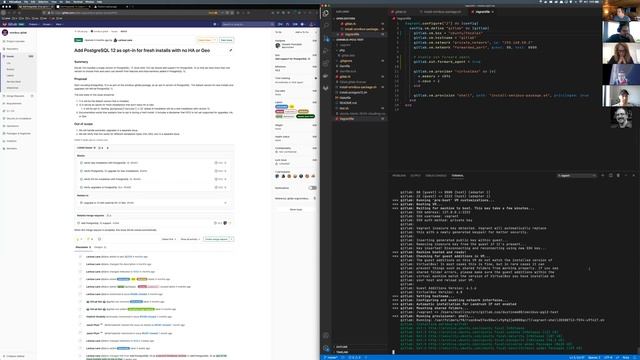Click the plus icon in Linked issues header
The width and height of the screenshot is (640, 360).
tap(108, 148)
